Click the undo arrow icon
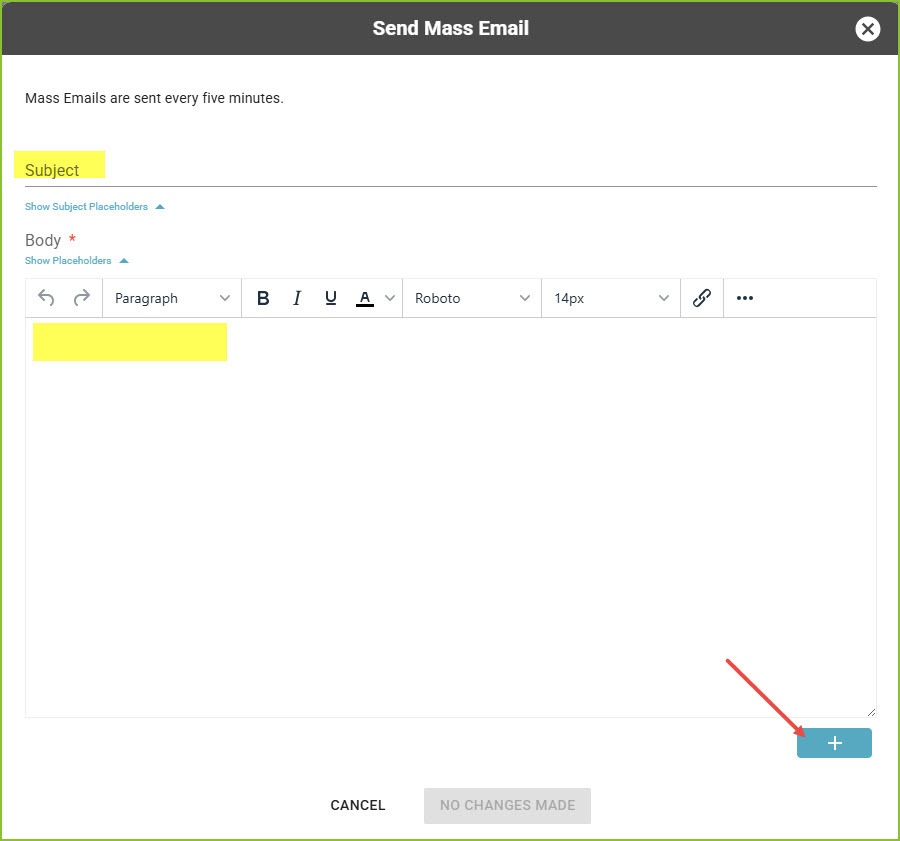This screenshot has width=900, height=841. 46,298
